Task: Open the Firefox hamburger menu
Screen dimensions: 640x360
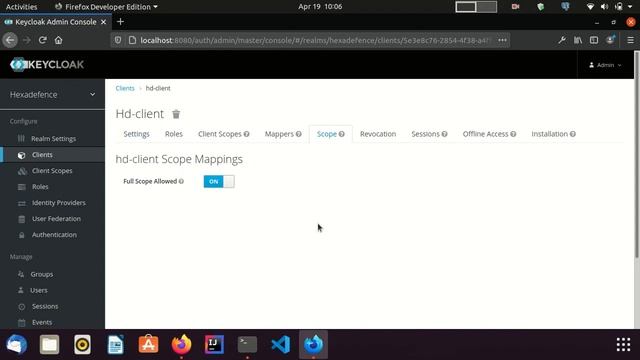Action: point(630,40)
